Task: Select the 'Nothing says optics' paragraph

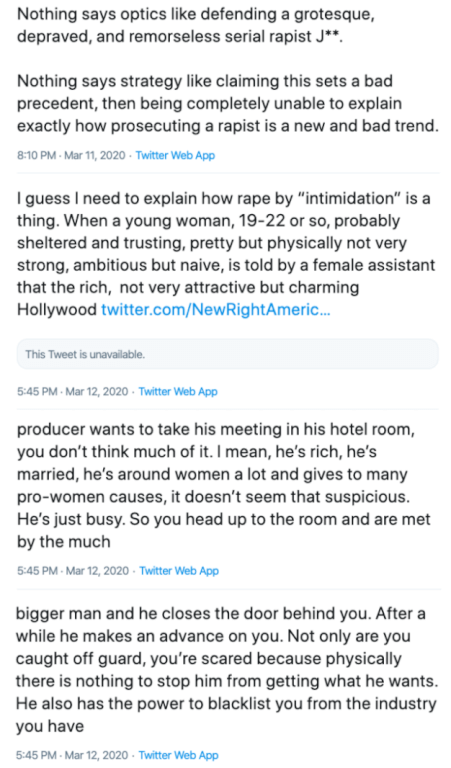Action: click(x=196, y=25)
